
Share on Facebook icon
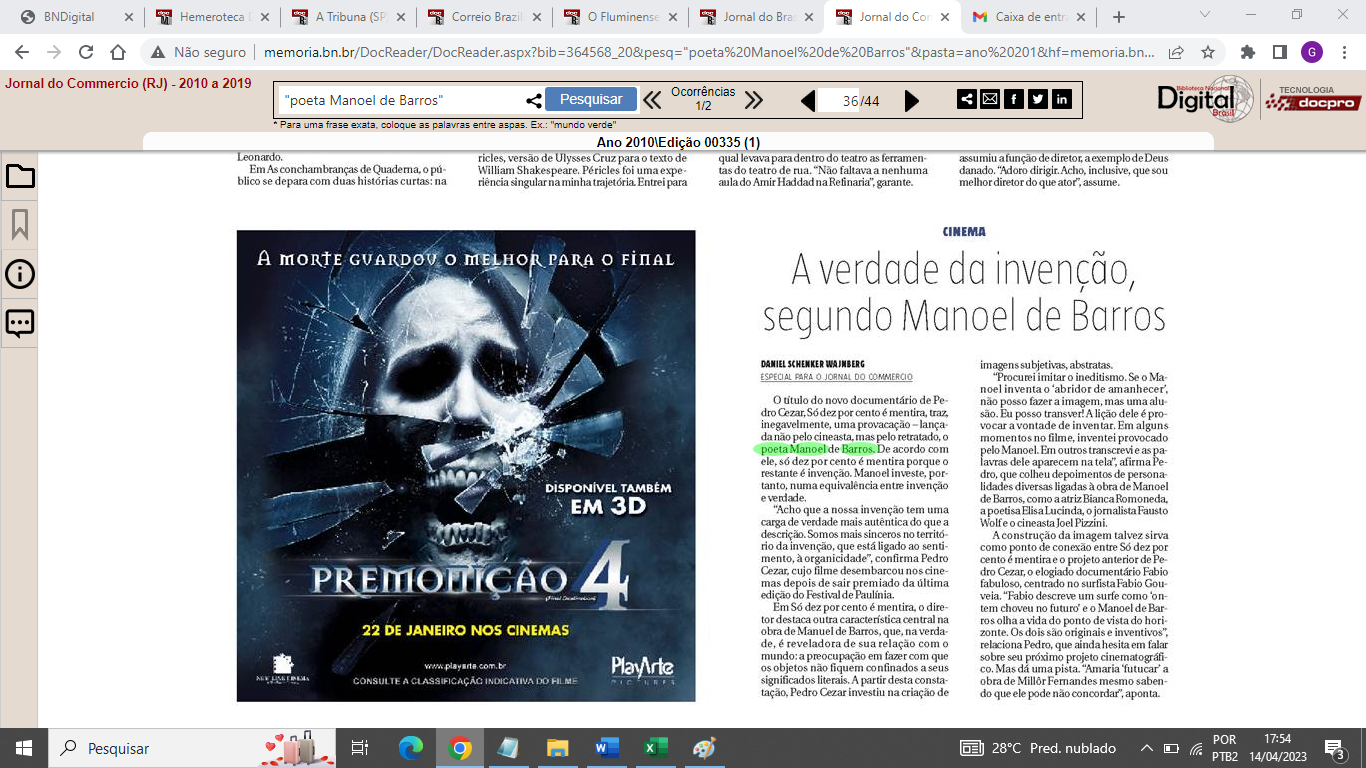[x=1014, y=99]
